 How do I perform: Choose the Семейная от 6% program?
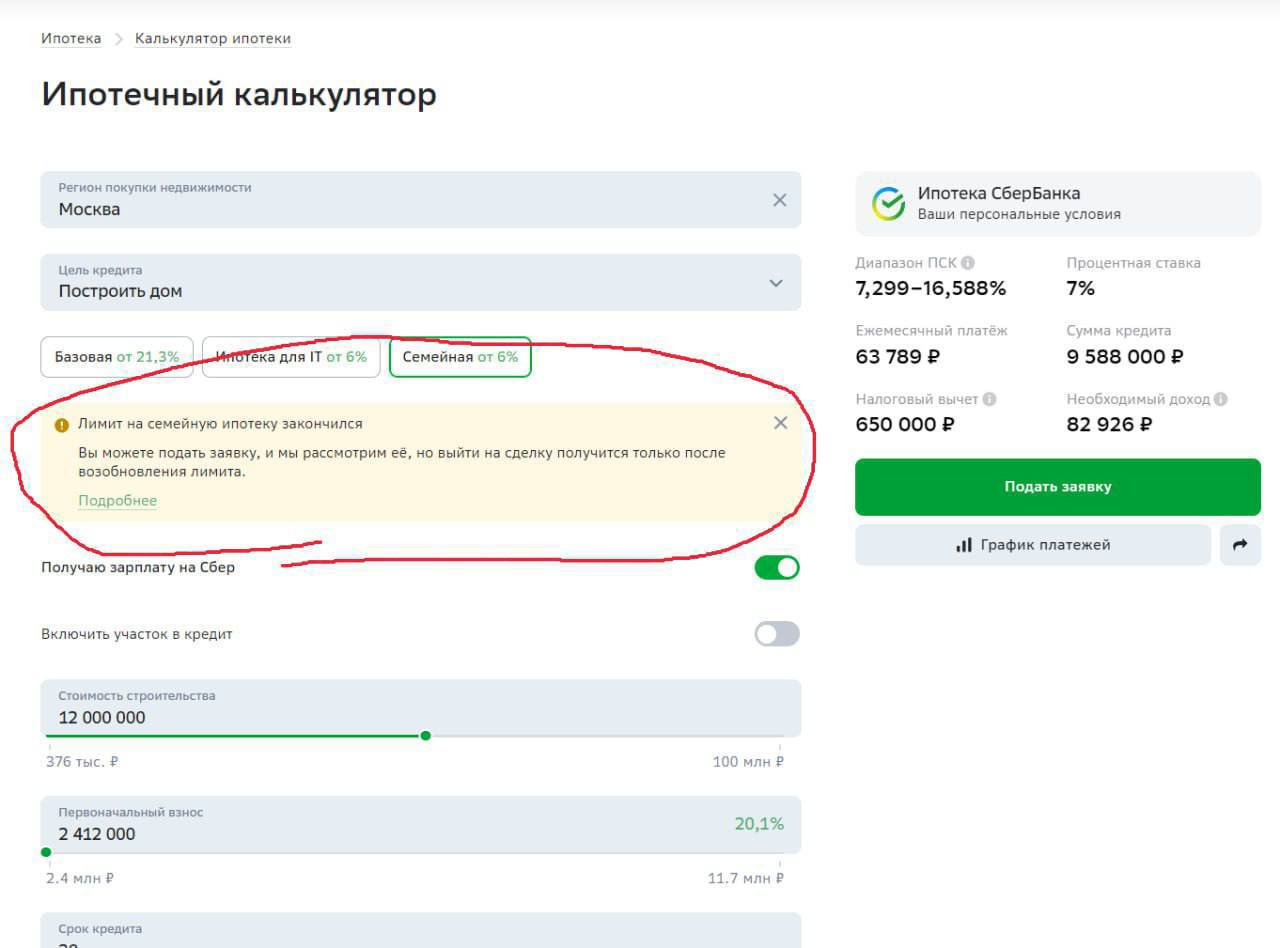[x=460, y=357]
